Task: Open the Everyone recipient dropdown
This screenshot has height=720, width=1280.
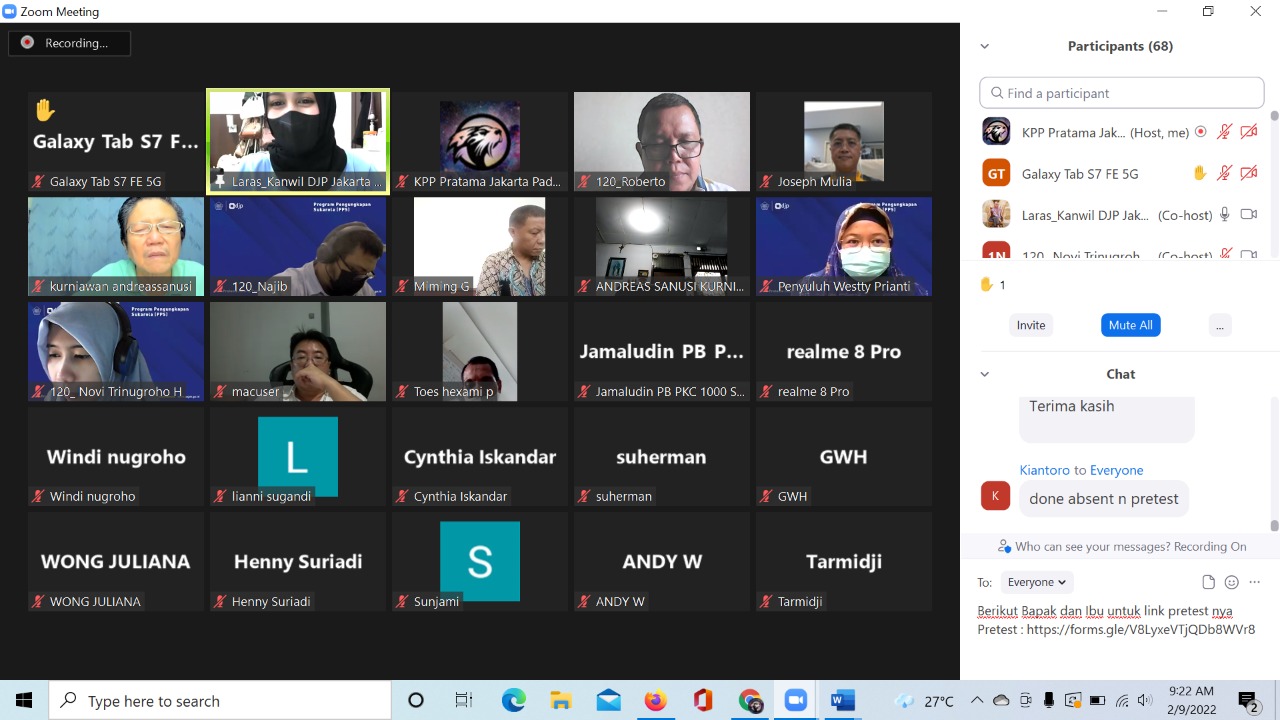Action: (x=1036, y=582)
